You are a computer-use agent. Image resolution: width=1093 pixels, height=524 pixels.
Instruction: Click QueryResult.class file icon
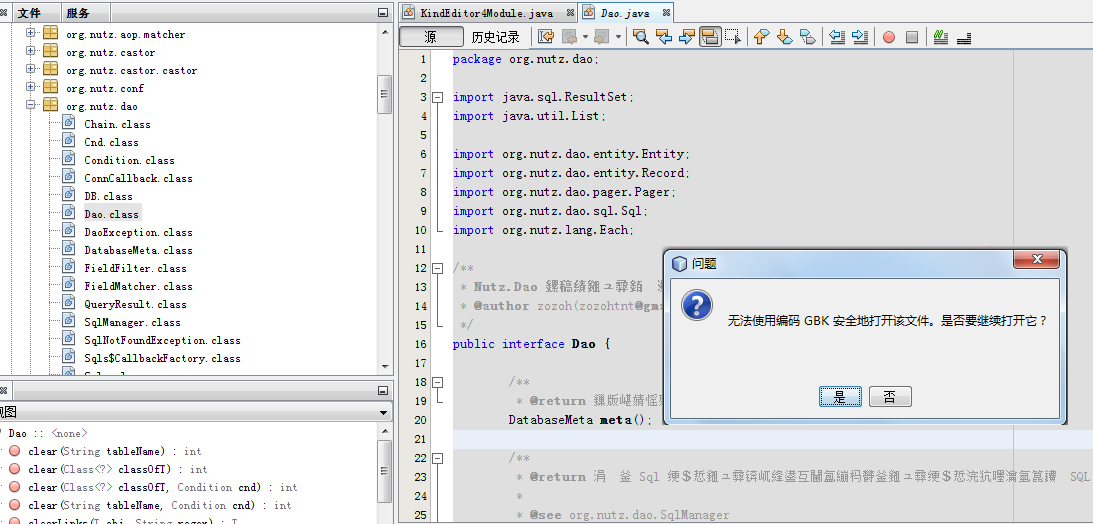(x=68, y=302)
